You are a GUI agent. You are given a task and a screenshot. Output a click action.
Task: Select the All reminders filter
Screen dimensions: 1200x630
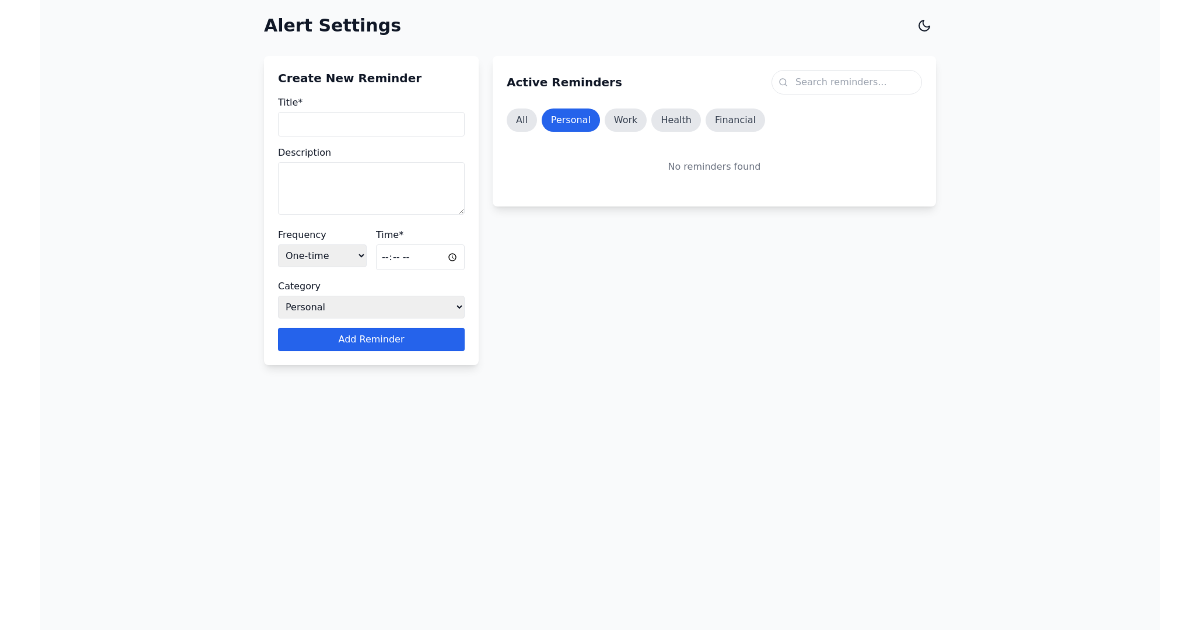click(521, 119)
